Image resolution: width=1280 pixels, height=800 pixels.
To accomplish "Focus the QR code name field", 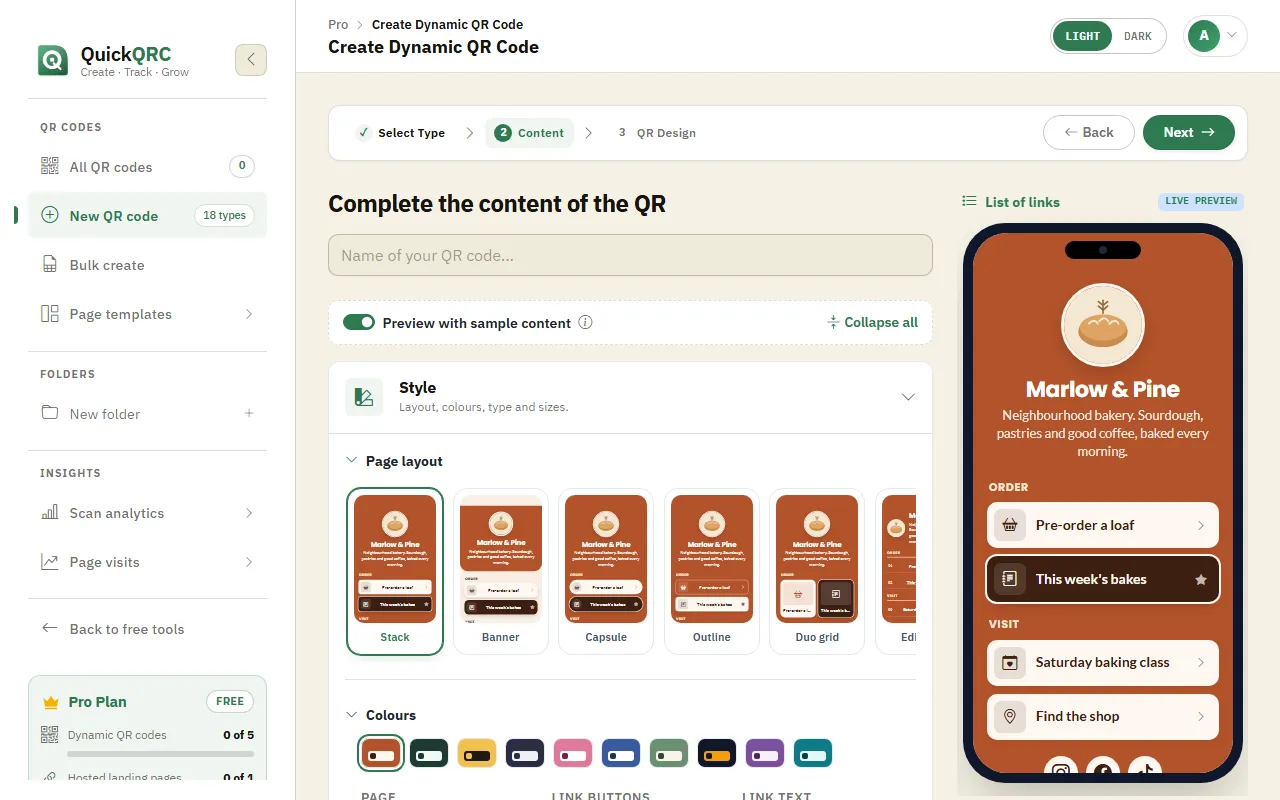I will 630,255.
